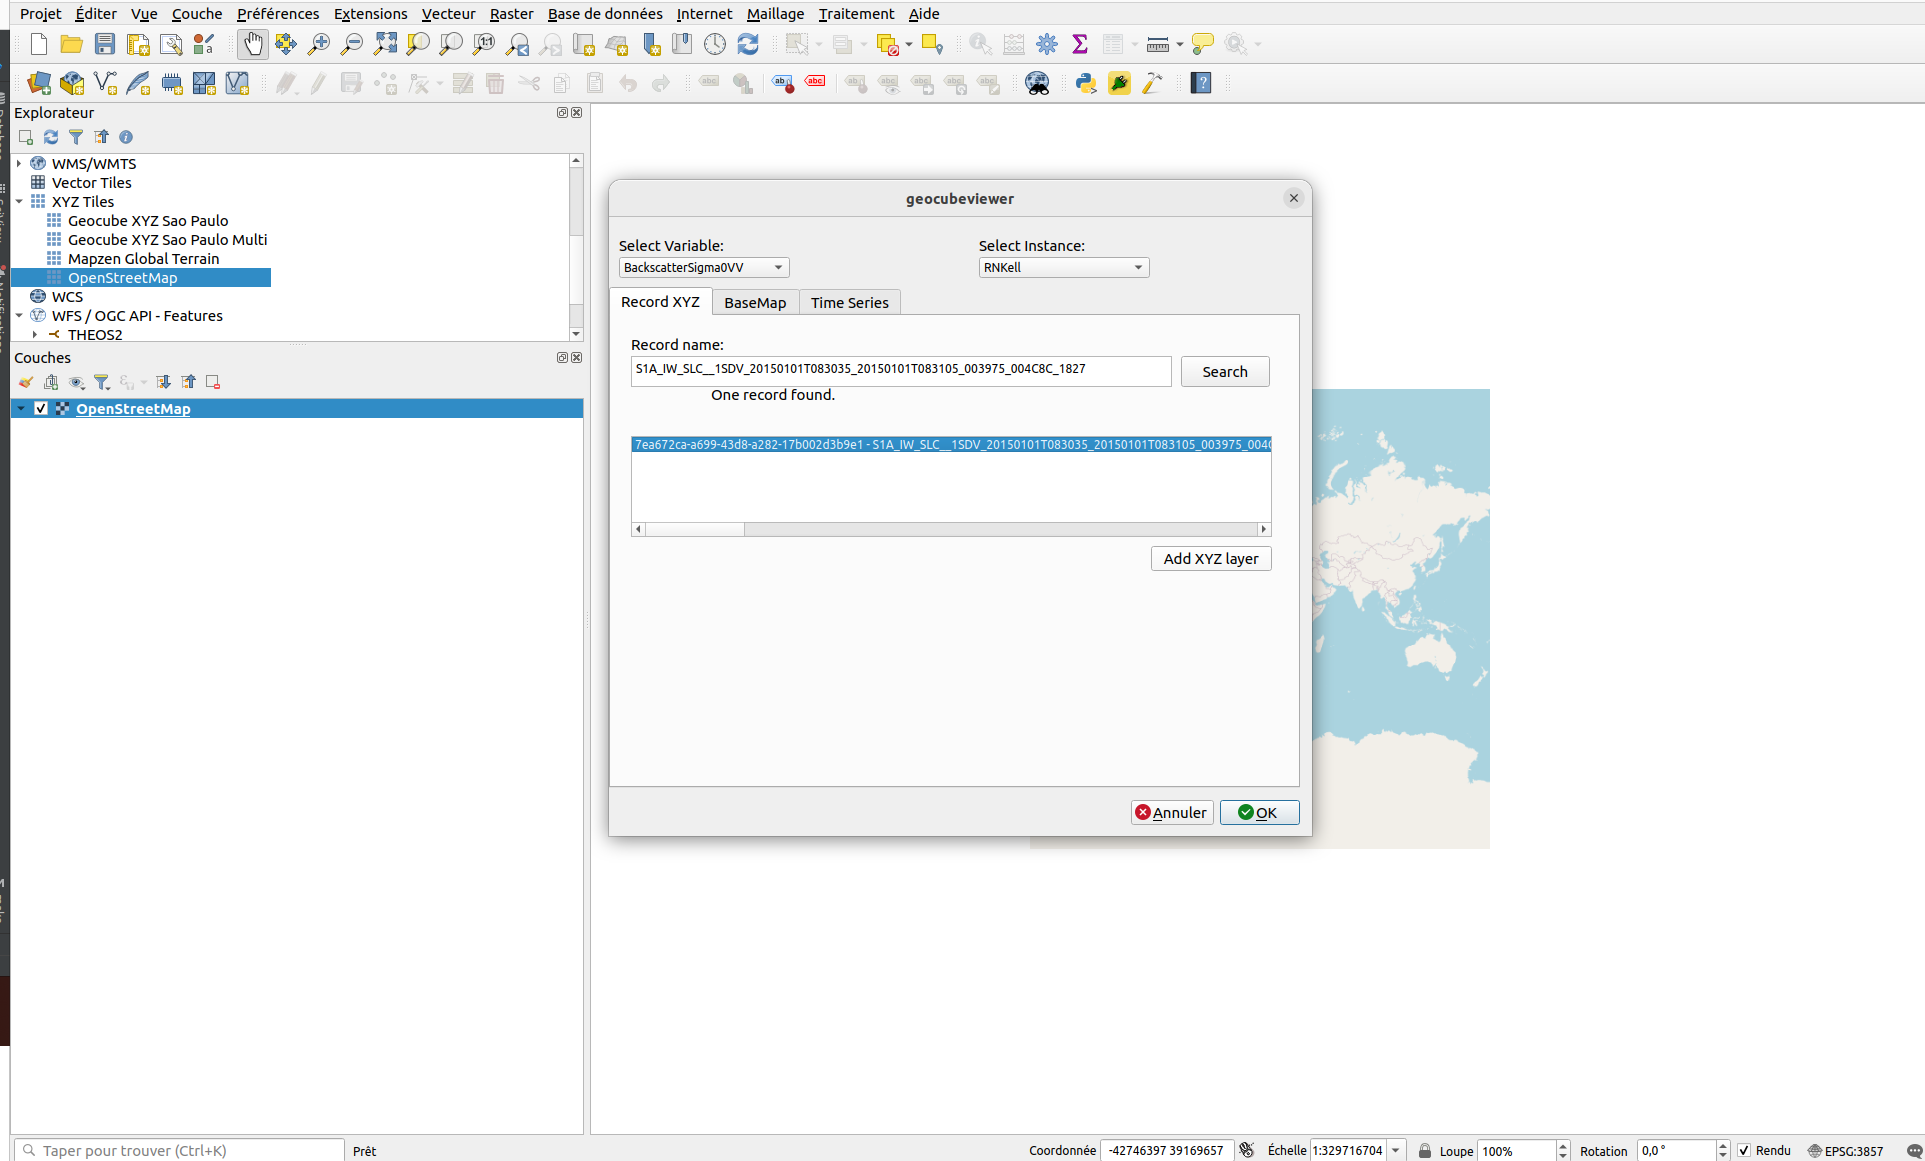This screenshot has height=1161, width=1925.
Task: Click the Annuler button
Action: 1172,812
